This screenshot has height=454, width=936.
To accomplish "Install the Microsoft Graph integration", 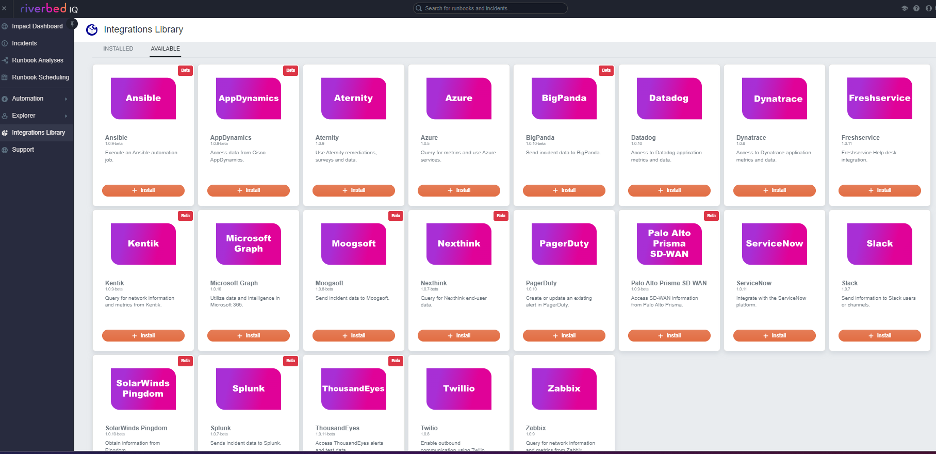I will click(248, 335).
